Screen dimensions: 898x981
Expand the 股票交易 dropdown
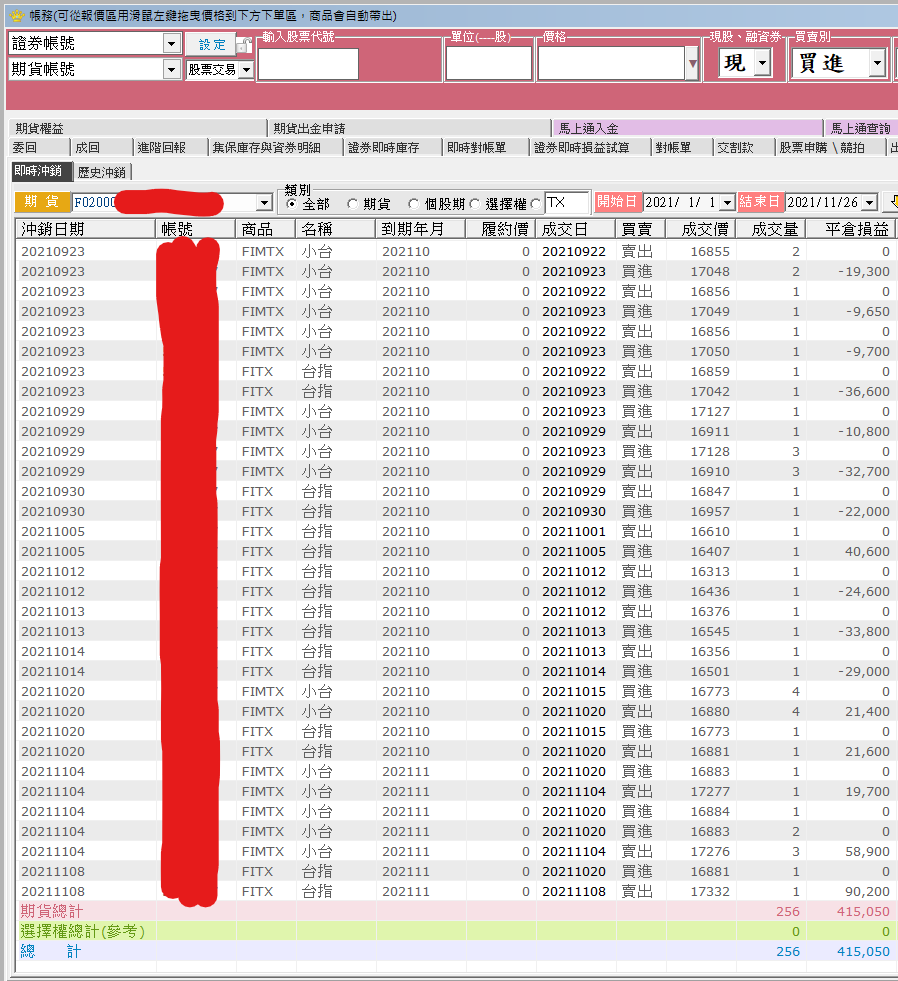[x=247, y=70]
